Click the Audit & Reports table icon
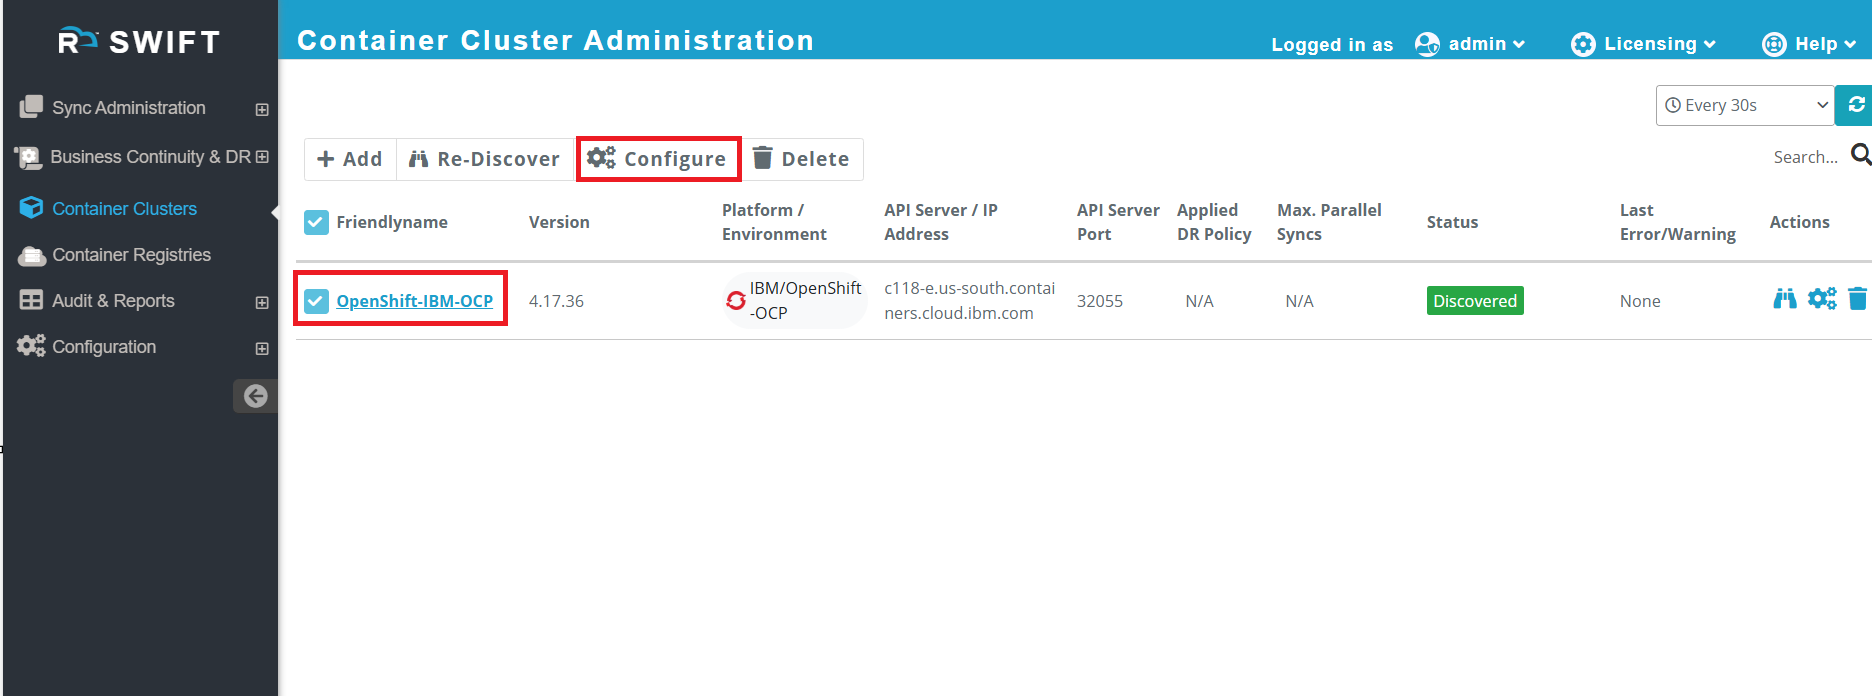Viewport: 1872px width, 696px height. pos(31,300)
